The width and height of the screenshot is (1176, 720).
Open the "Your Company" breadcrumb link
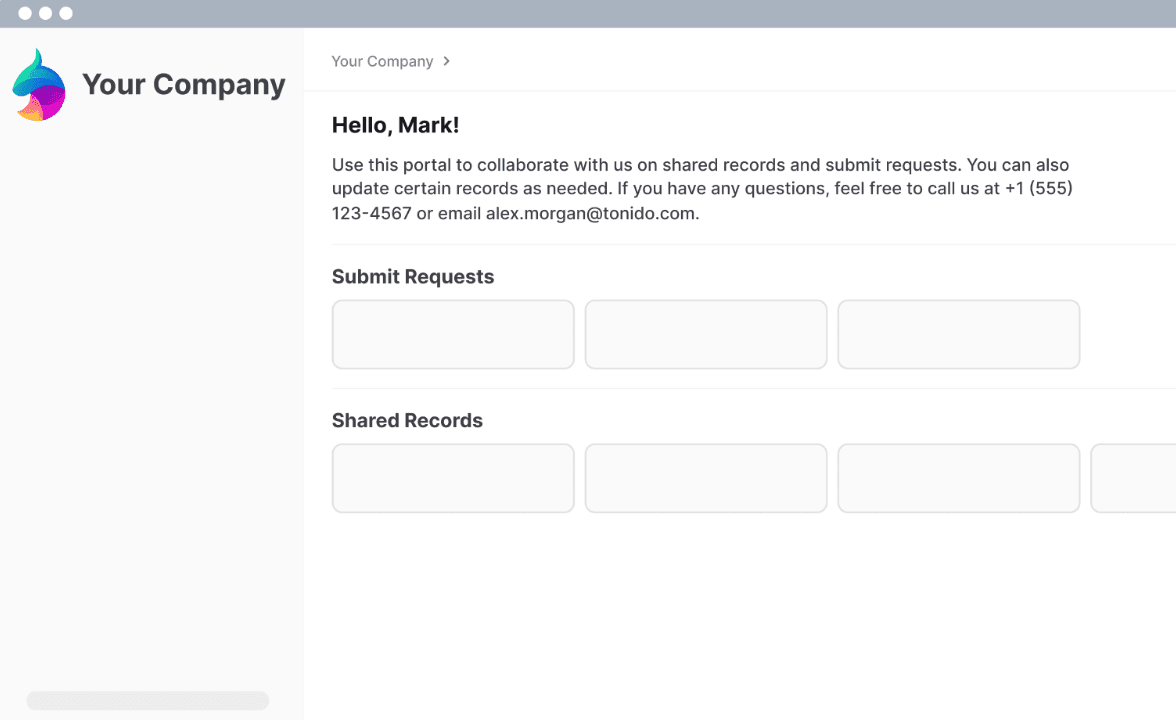382,61
